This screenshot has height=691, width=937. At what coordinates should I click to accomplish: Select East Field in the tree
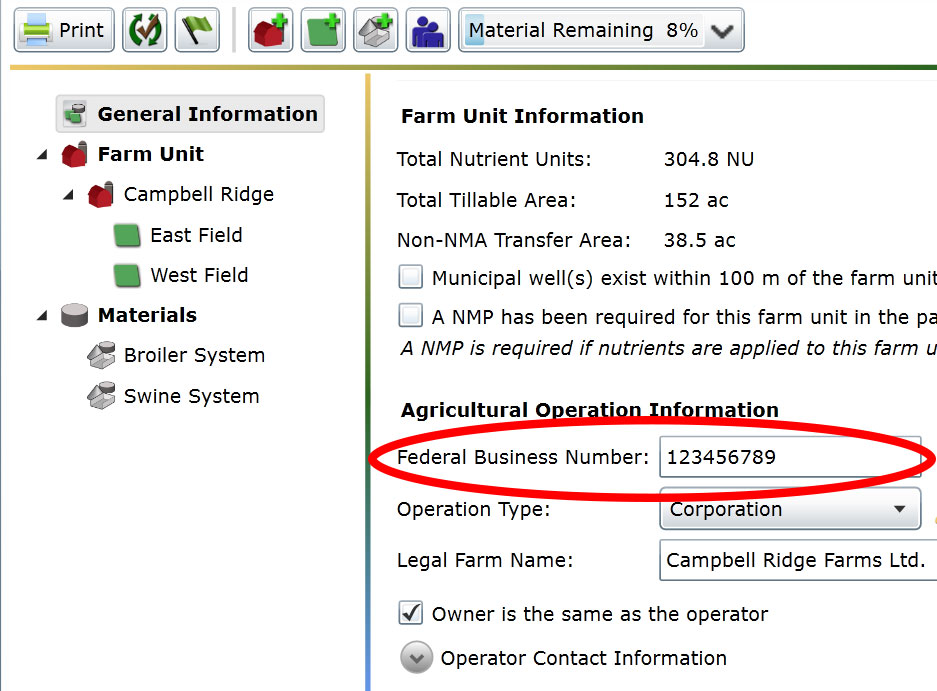[196, 235]
